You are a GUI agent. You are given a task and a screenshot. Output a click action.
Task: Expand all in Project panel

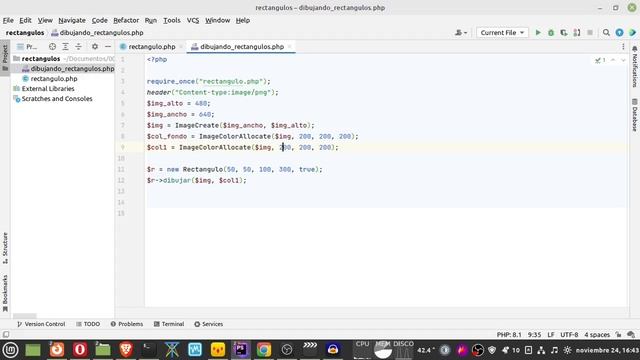[65, 47]
